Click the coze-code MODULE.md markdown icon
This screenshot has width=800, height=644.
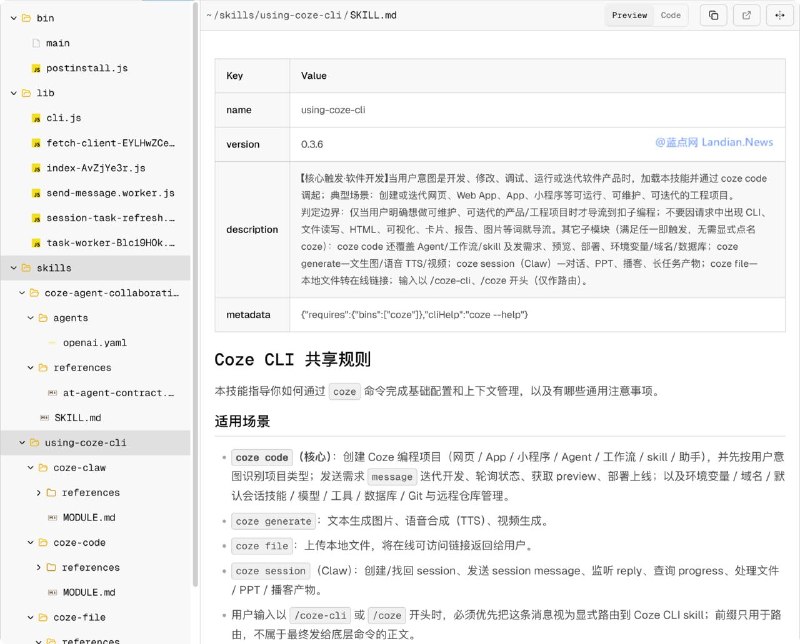(52, 593)
